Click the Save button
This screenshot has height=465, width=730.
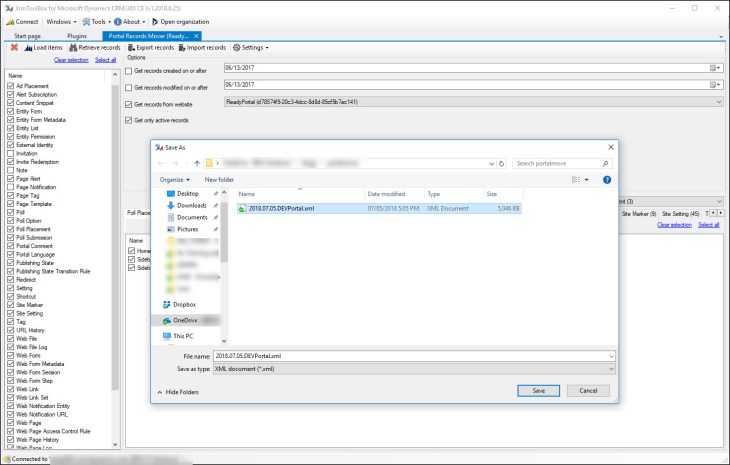pyautogui.click(x=539, y=391)
